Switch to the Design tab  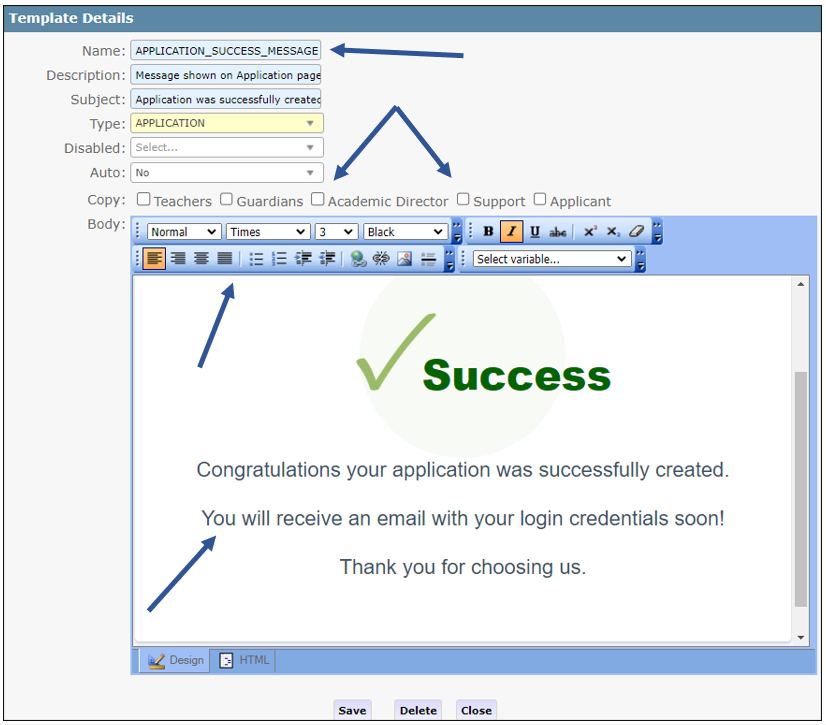(x=176, y=661)
